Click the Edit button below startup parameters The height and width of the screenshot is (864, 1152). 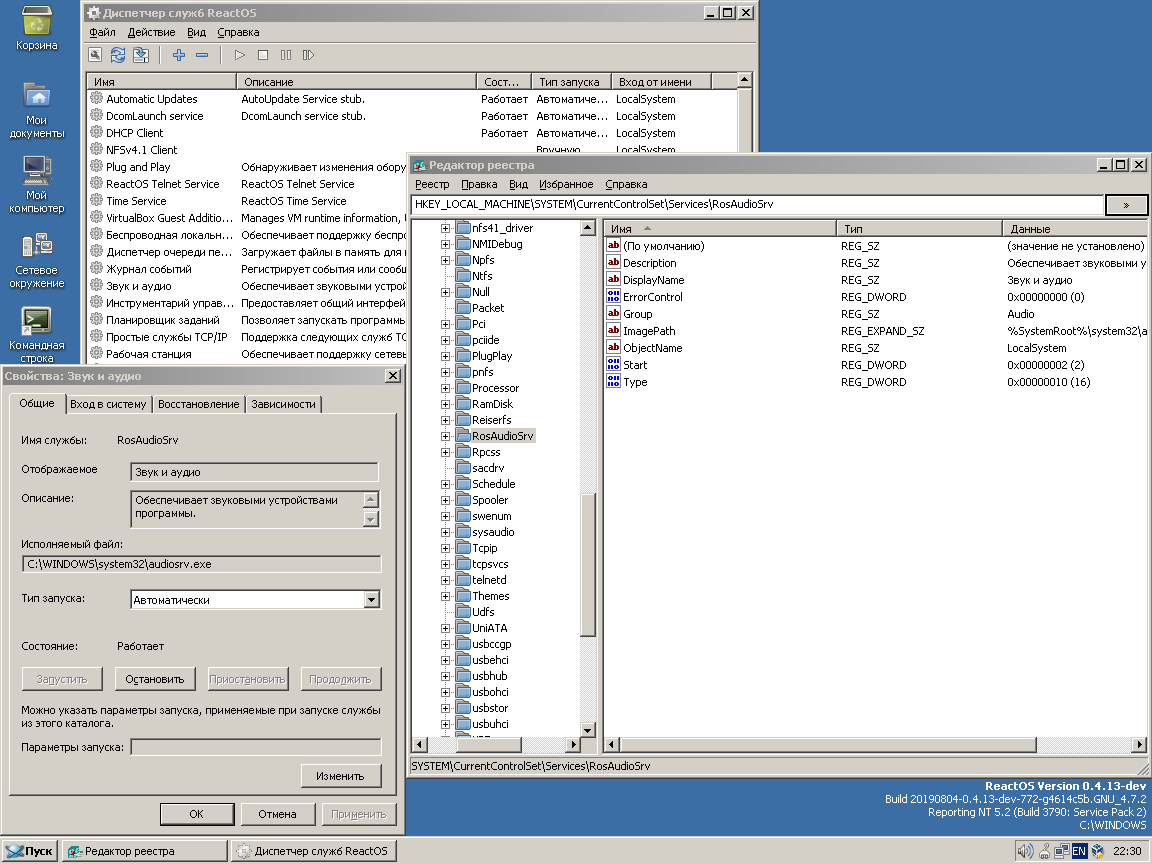pyautogui.click(x=340, y=776)
